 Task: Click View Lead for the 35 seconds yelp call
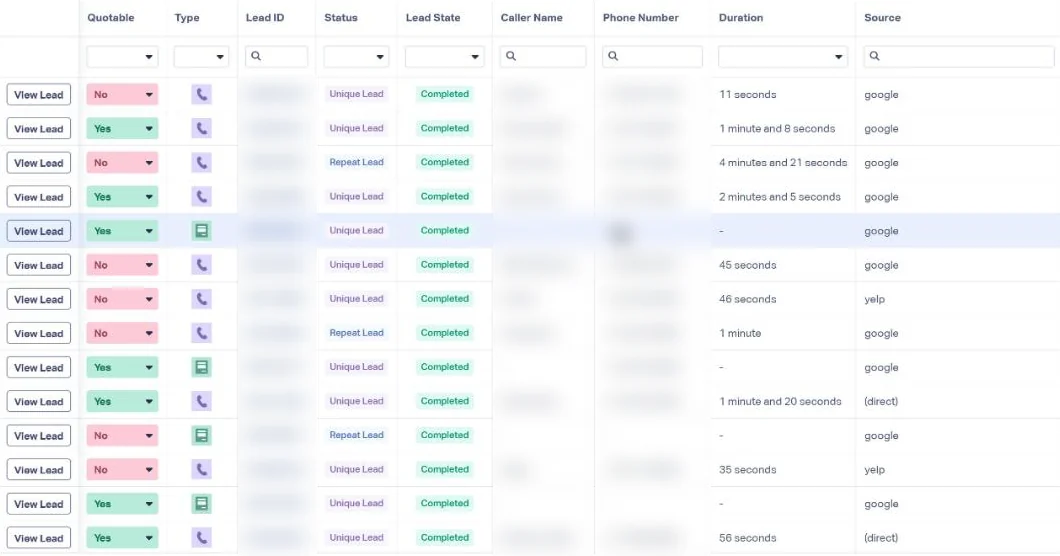pyautogui.click(x=39, y=469)
